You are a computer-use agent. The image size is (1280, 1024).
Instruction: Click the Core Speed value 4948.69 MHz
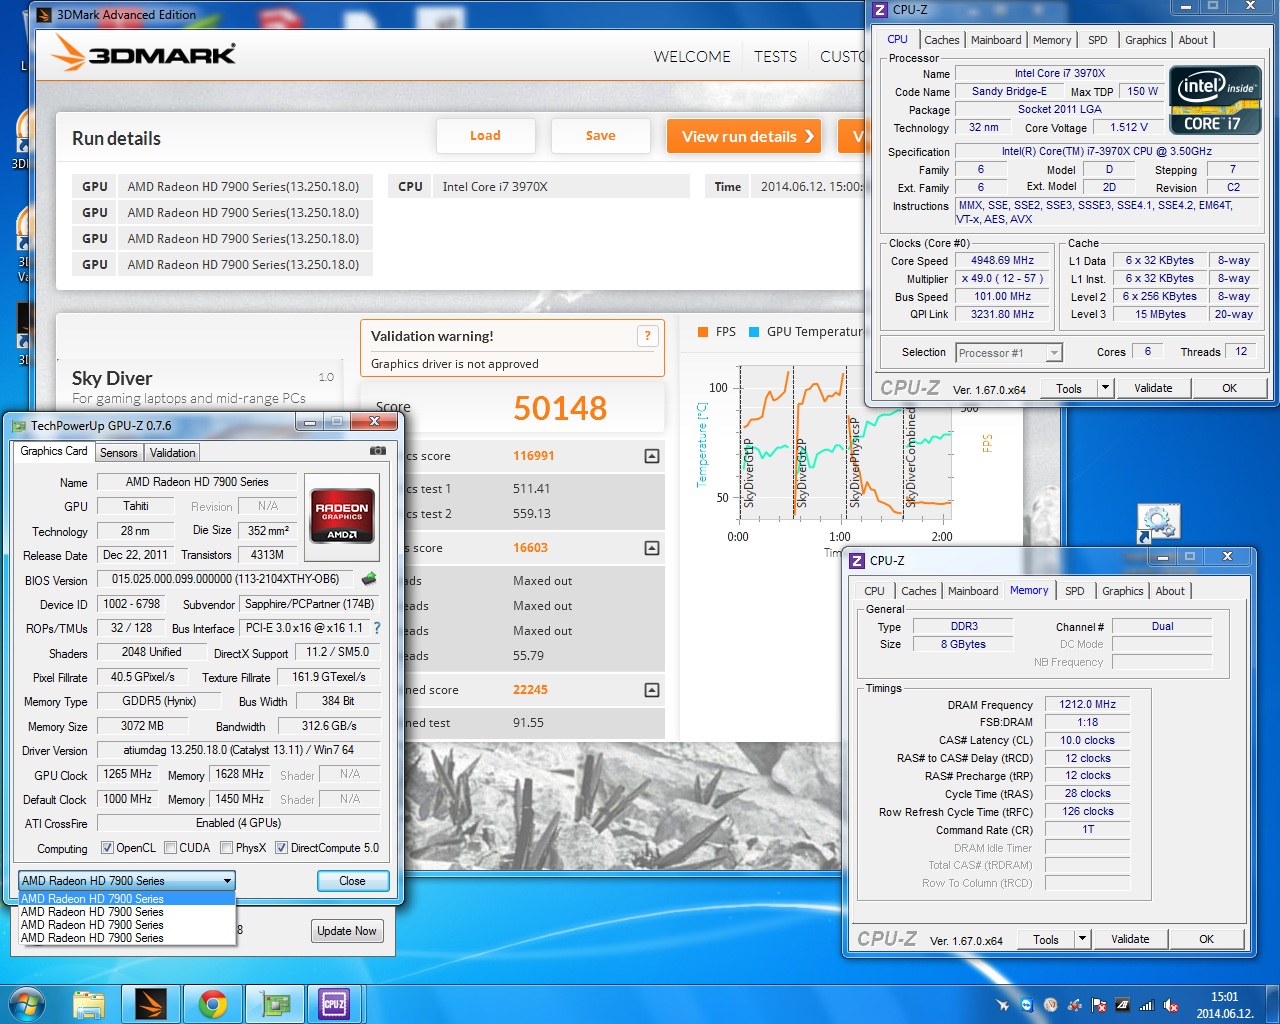(1002, 261)
